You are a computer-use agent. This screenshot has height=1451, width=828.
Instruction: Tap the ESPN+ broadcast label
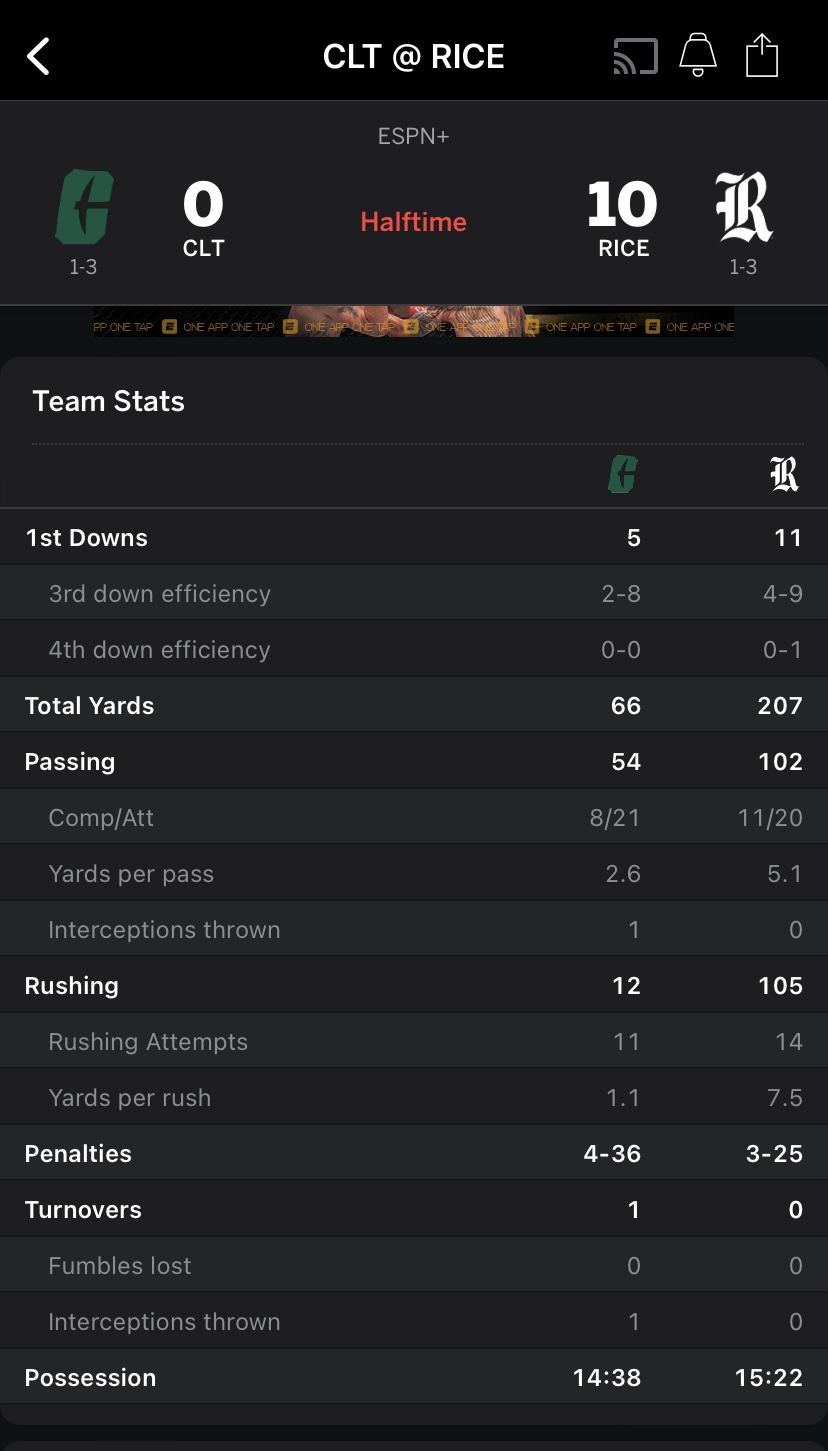[414, 136]
